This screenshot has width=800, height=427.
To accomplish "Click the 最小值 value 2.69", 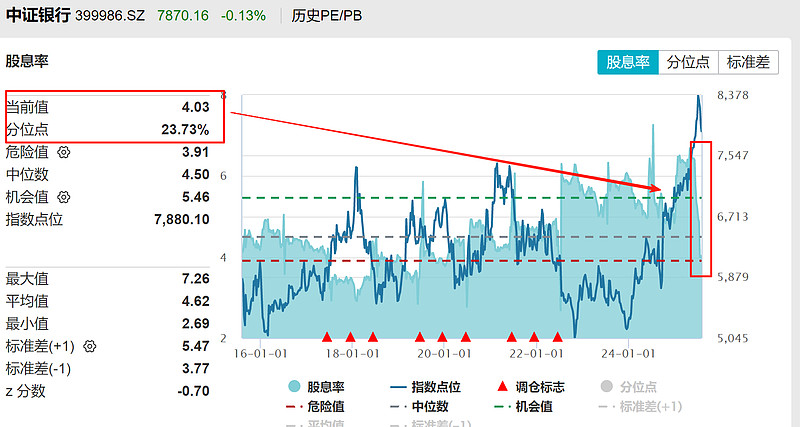I will click(195, 323).
